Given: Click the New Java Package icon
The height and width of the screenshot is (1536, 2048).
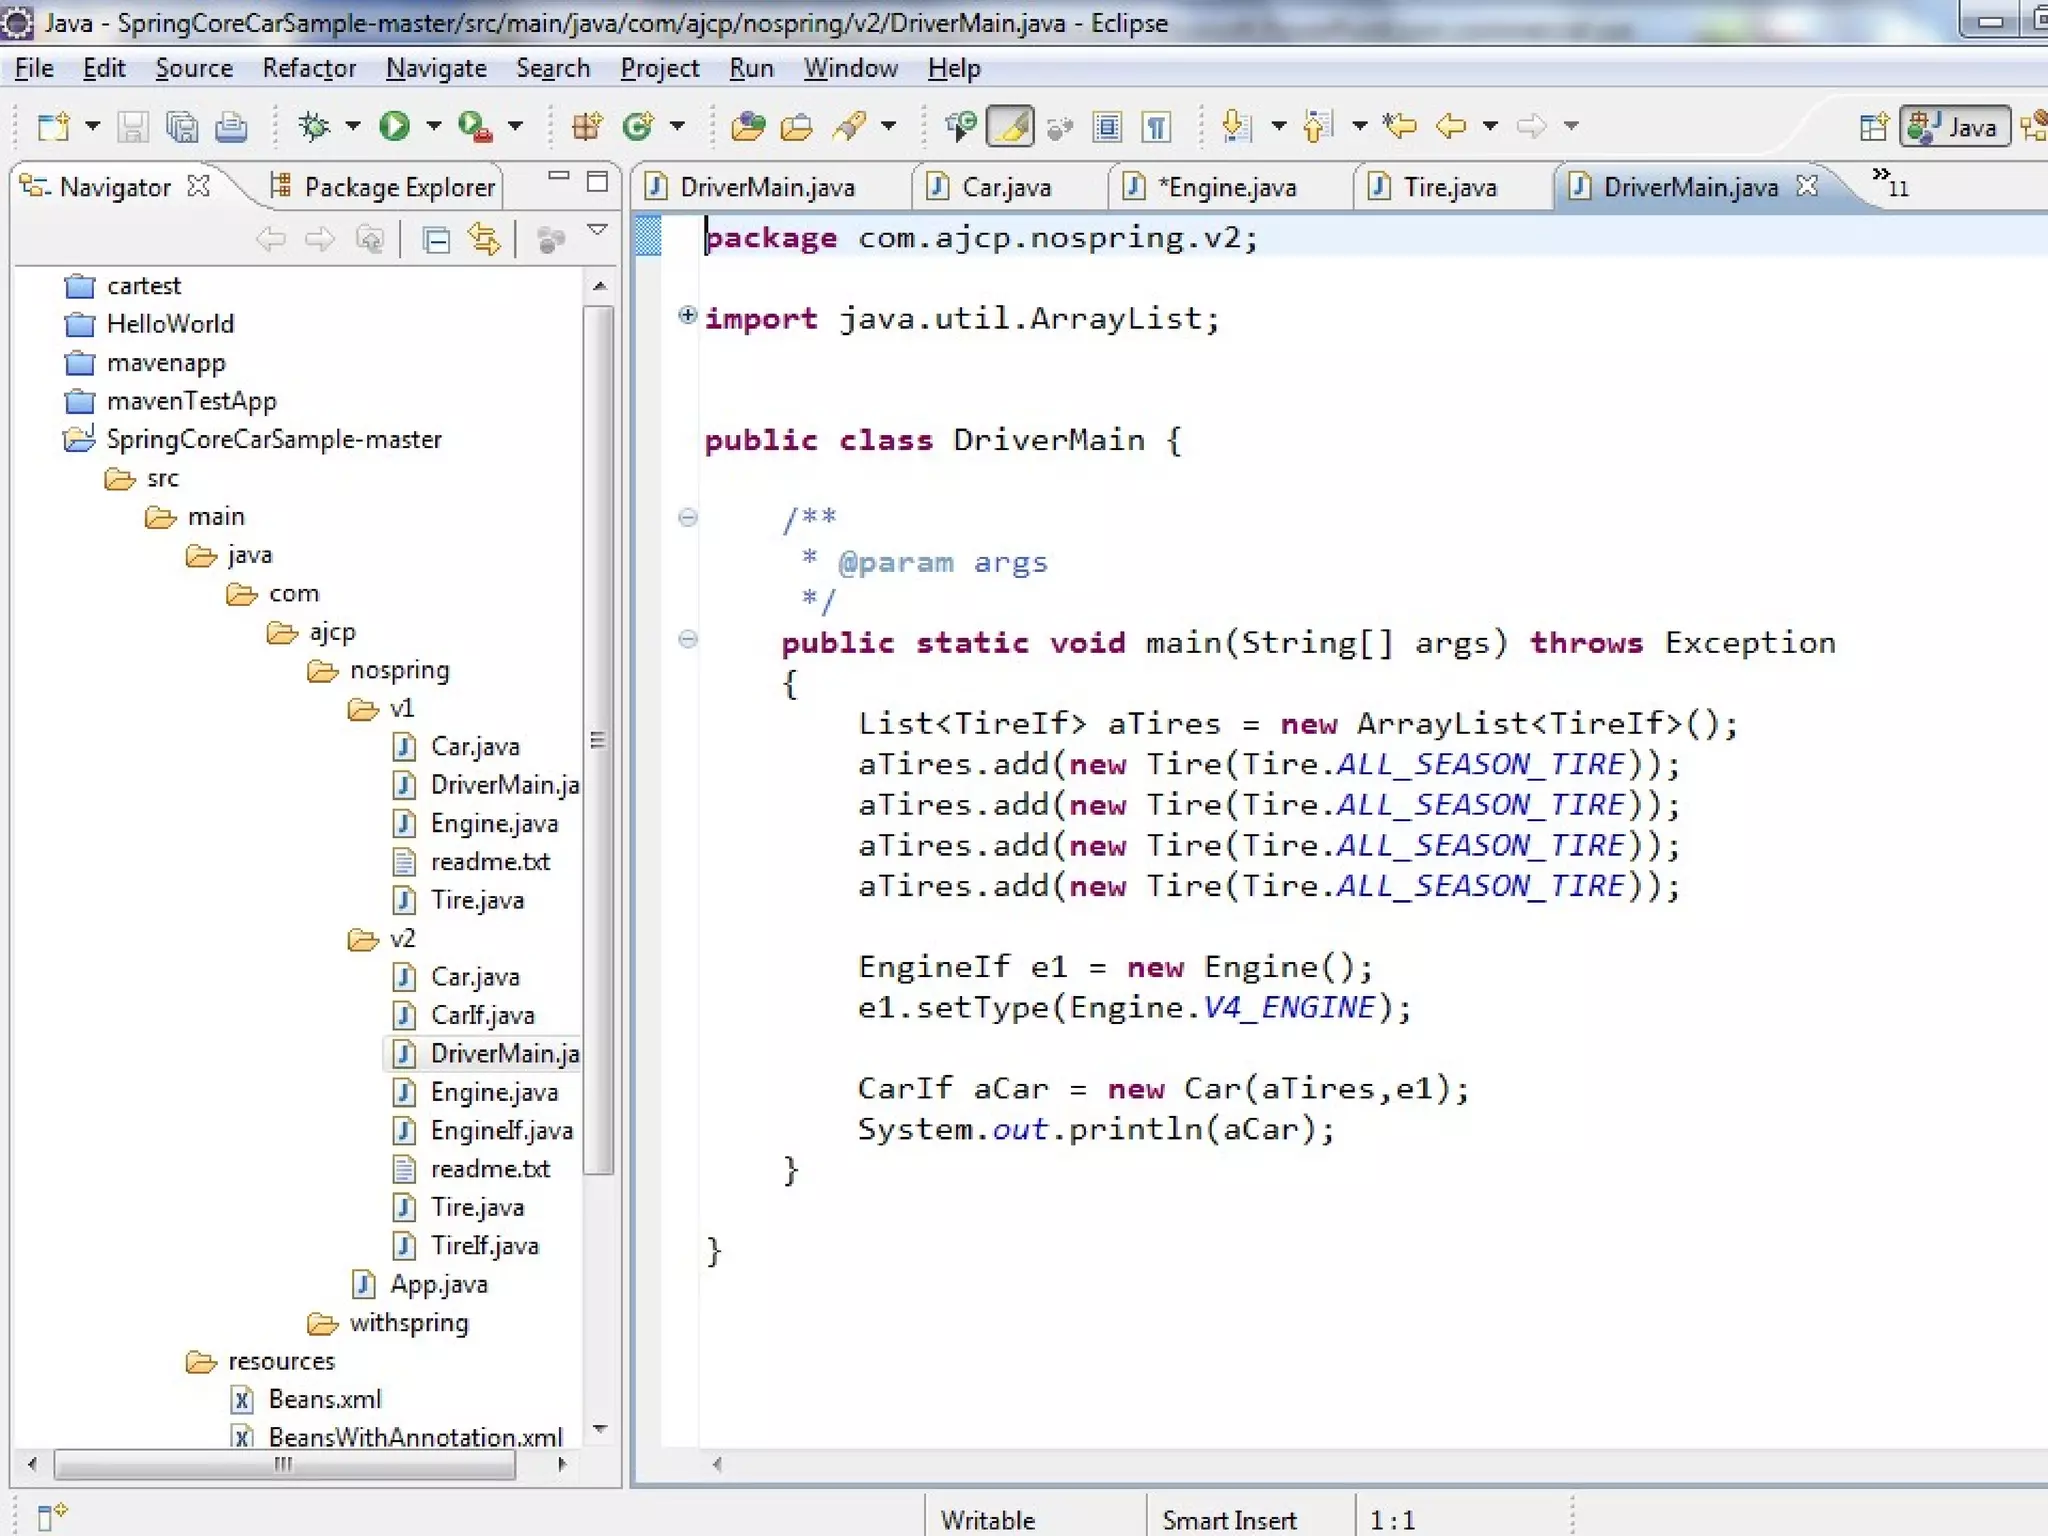Looking at the screenshot, I should tap(587, 126).
